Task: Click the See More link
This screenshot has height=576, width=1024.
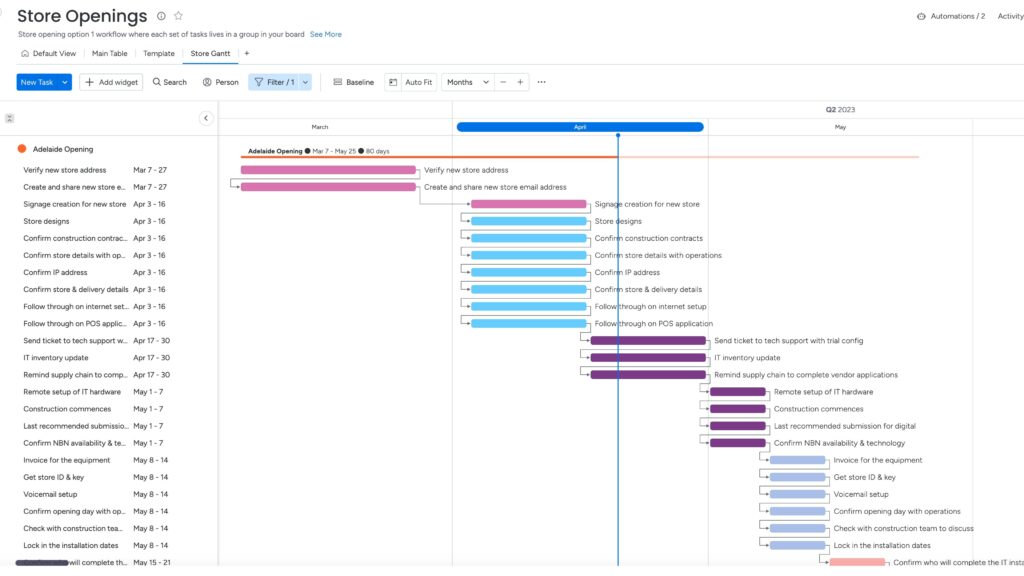Action: (x=325, y=34)
